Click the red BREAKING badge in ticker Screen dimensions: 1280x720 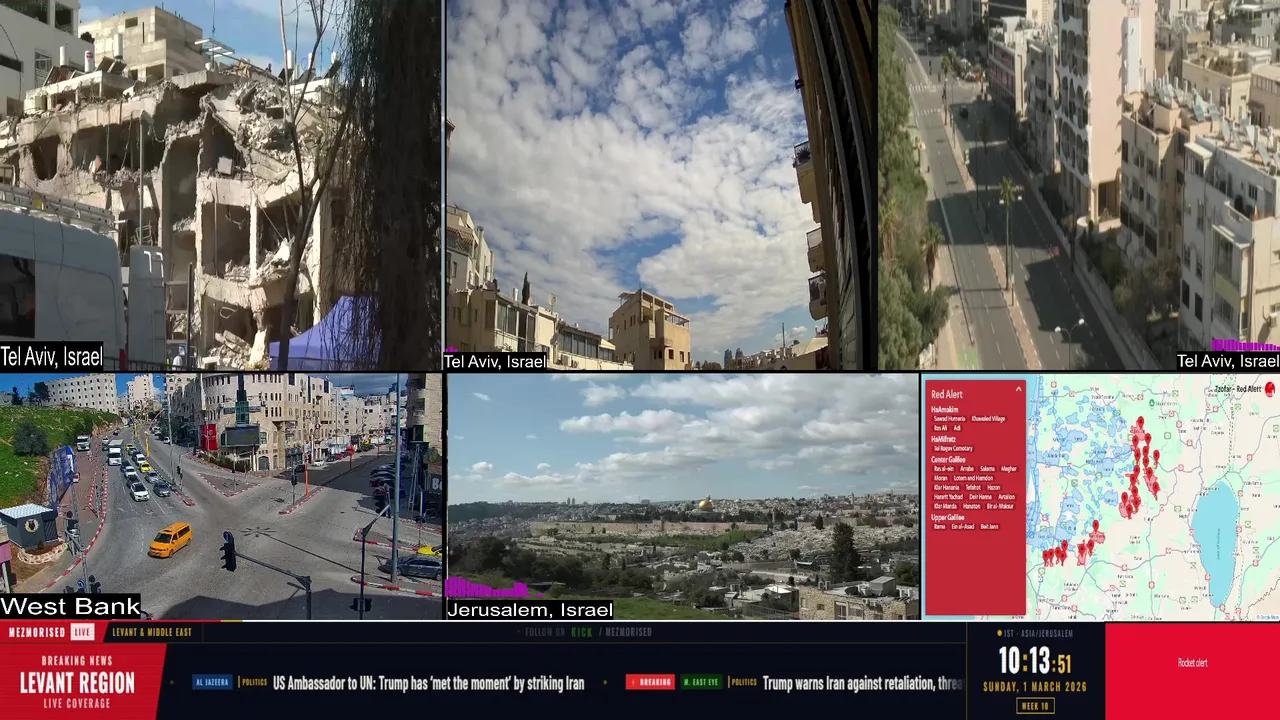(650, 682)
